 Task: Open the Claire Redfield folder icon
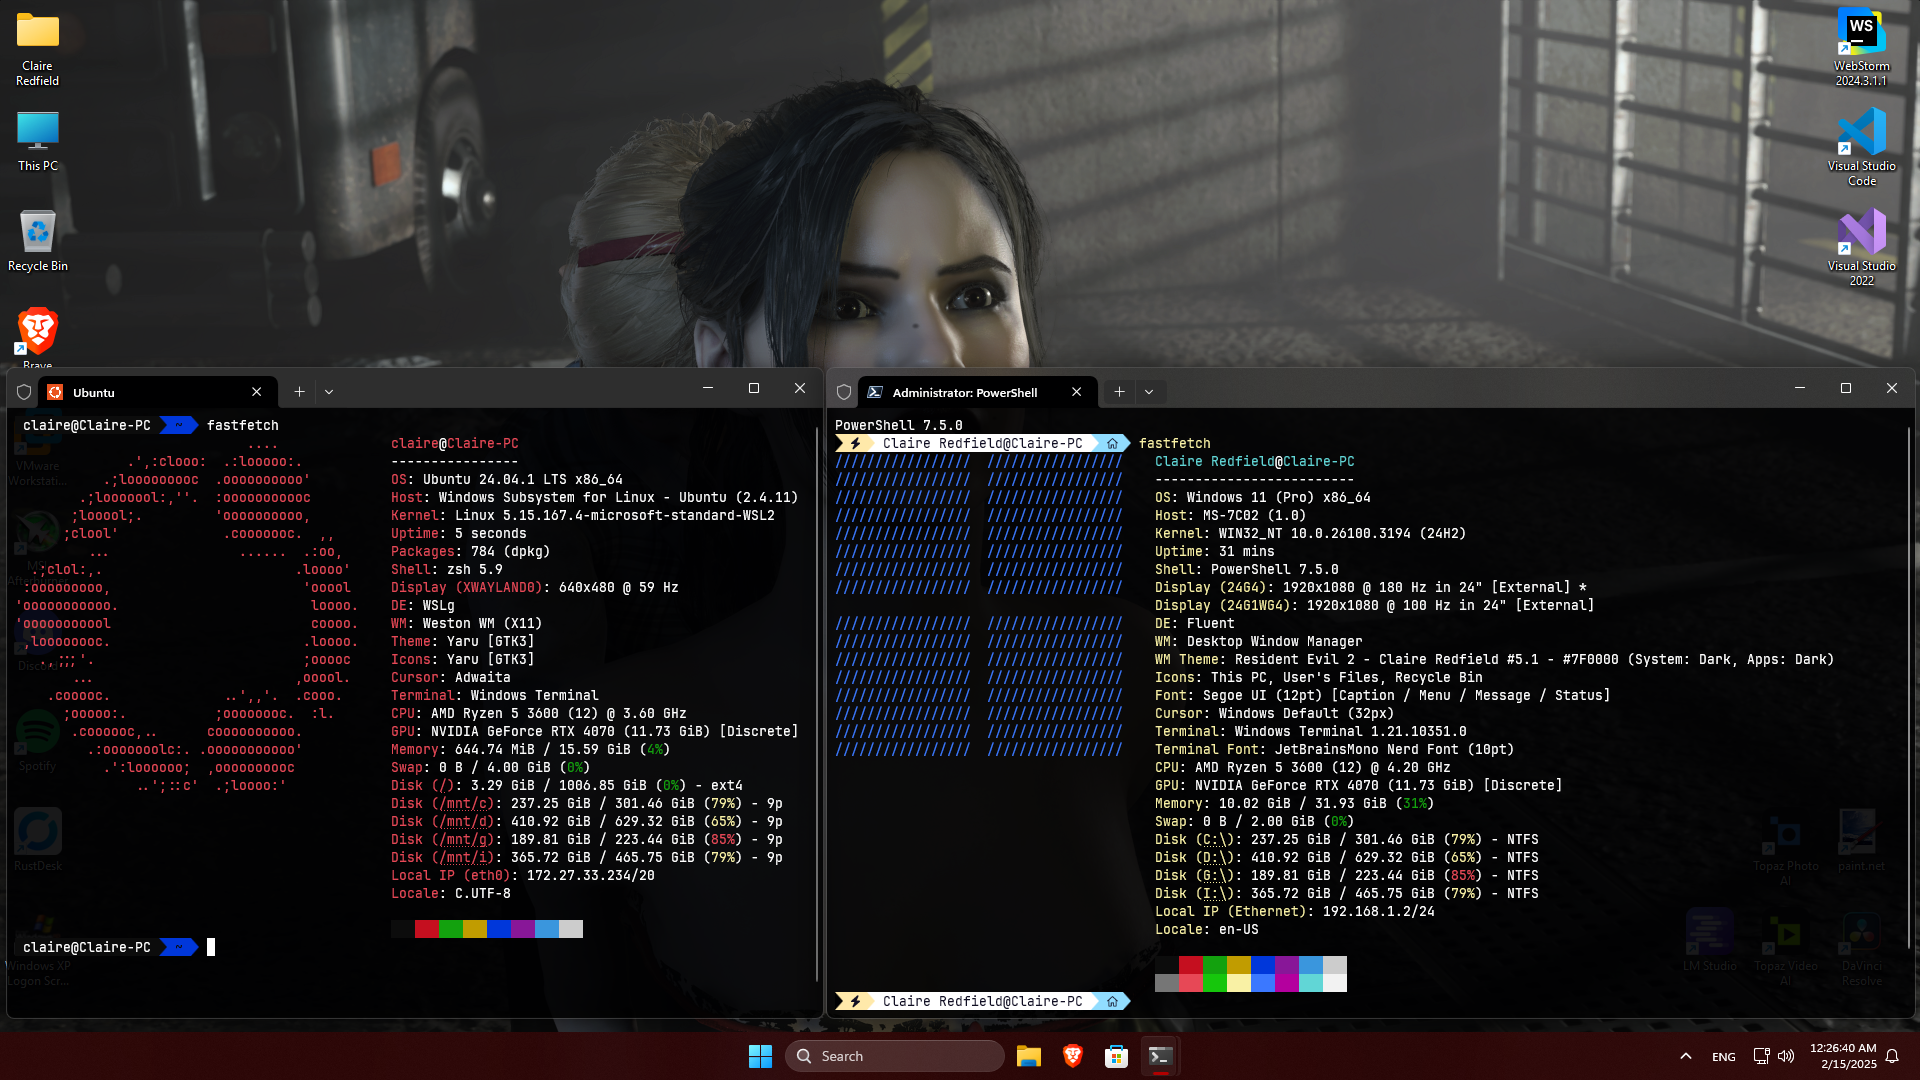pyautogui.click(x=37, y=48)
